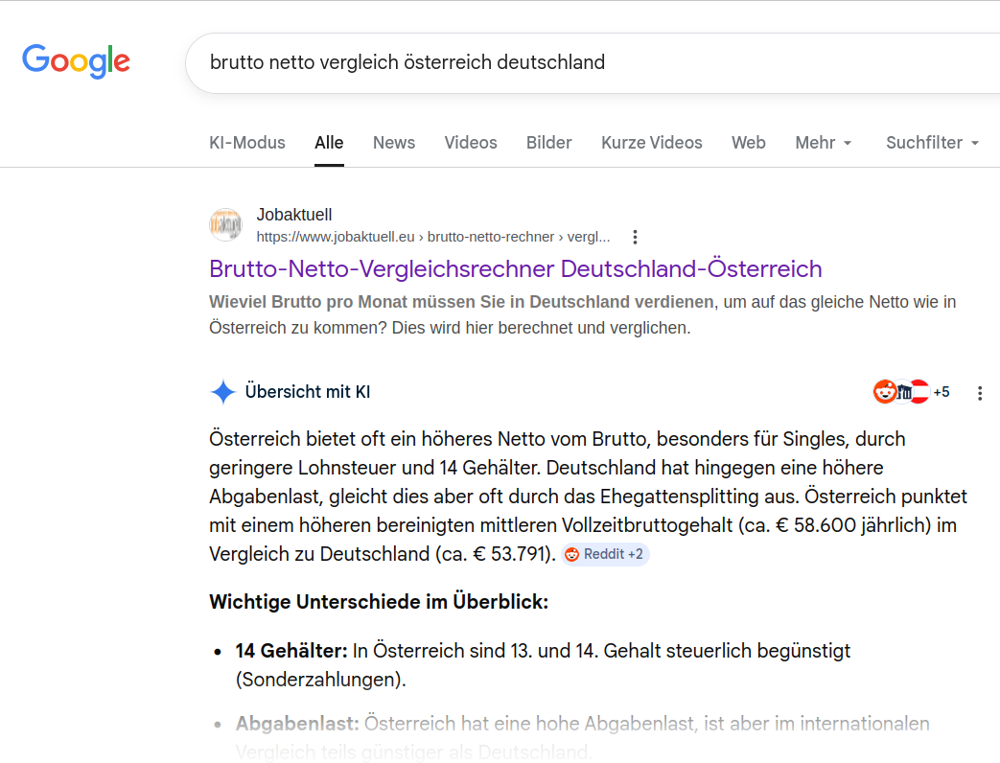
Task: Open the Videos tab
Action: click(471, 143)
